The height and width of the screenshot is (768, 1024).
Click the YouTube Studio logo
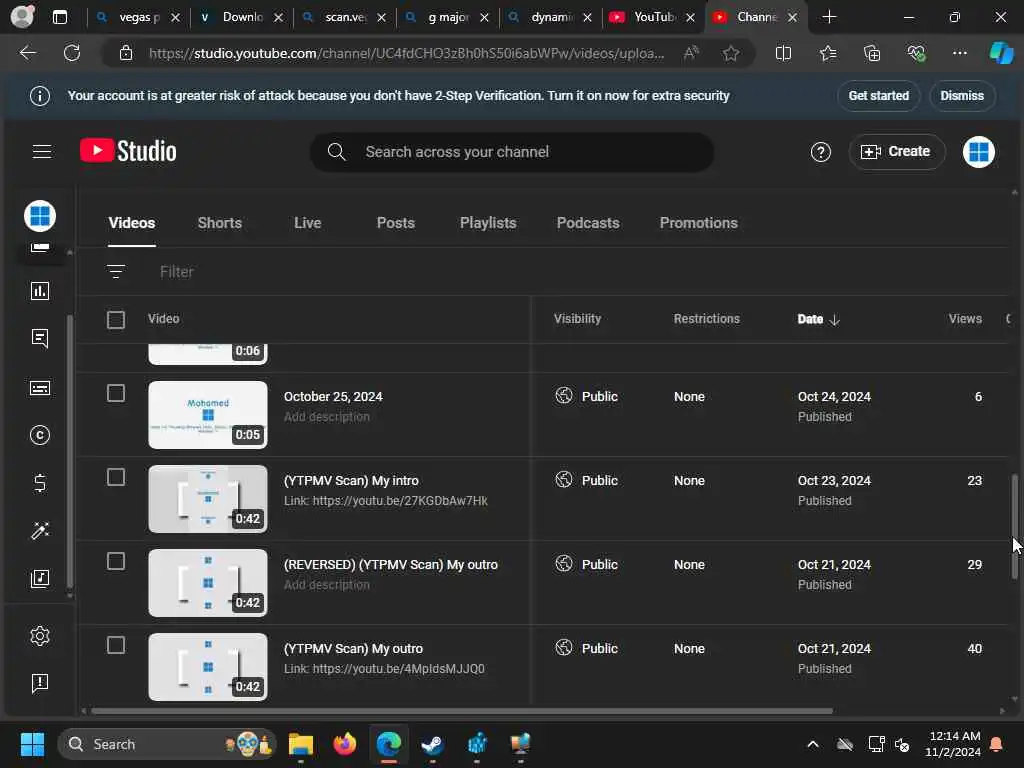click(x=128, y=151)
